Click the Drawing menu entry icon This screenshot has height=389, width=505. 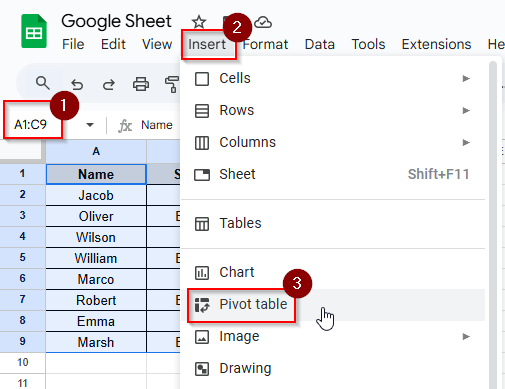click(202, 369)
